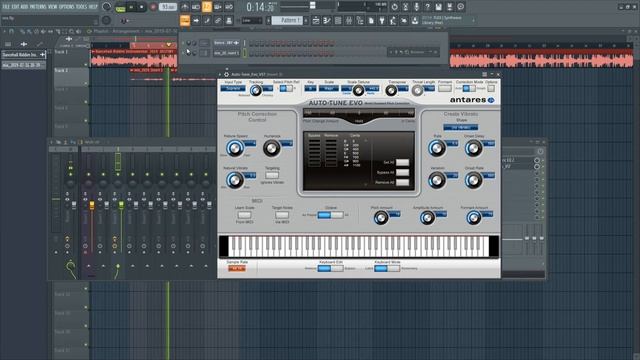
Task: Click the Bypass All button
Action: [402, 173]
